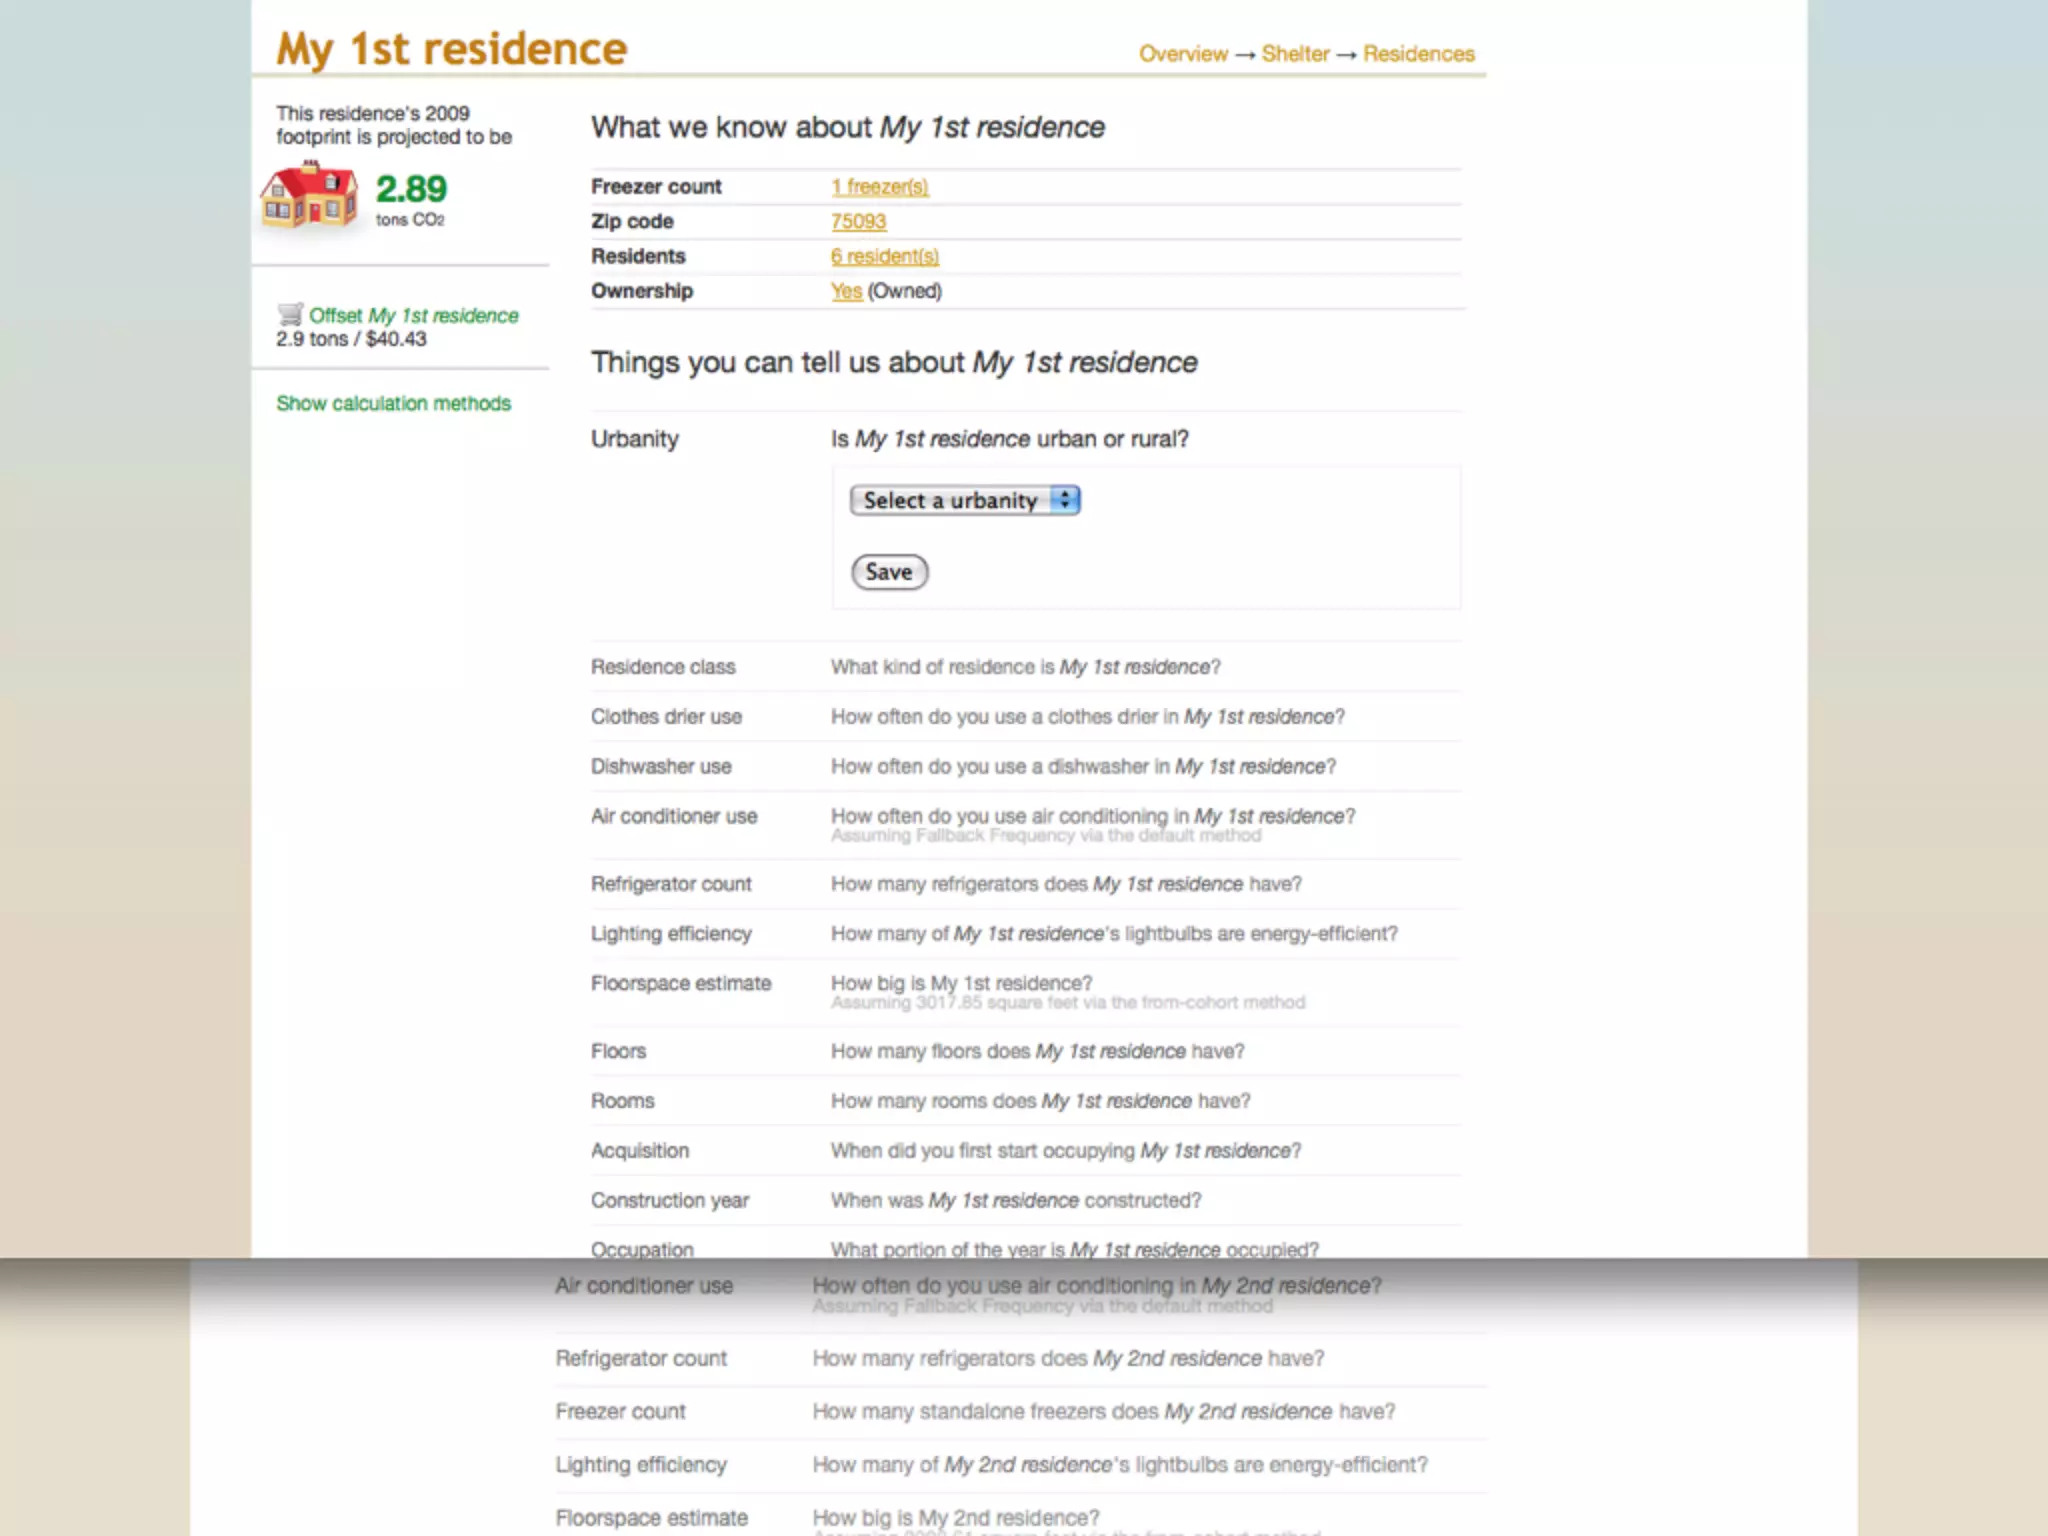Open the 1 freezer(s) link
2048x1536 pixels.
[x=879, y=187]
